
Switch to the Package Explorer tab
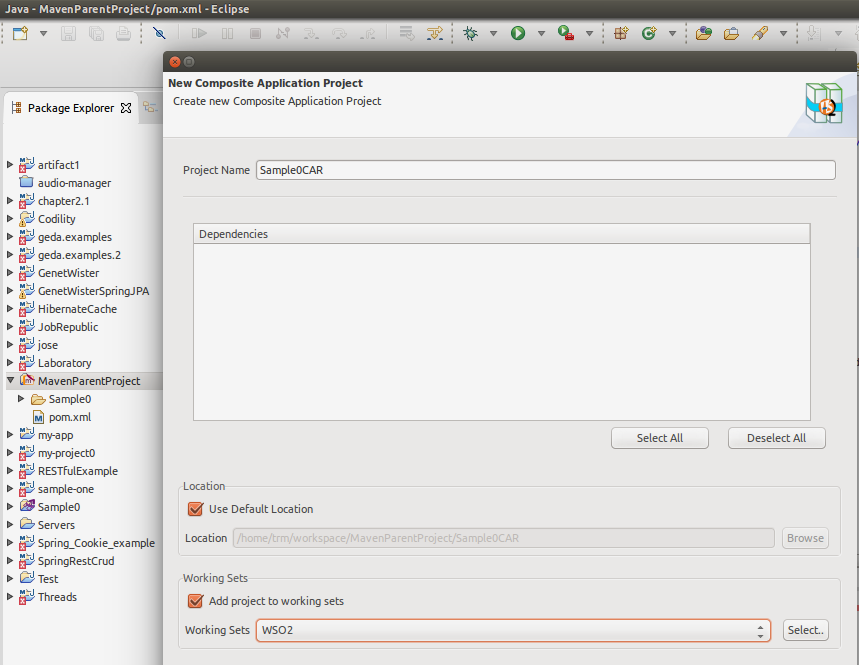(x=70, y=108)
